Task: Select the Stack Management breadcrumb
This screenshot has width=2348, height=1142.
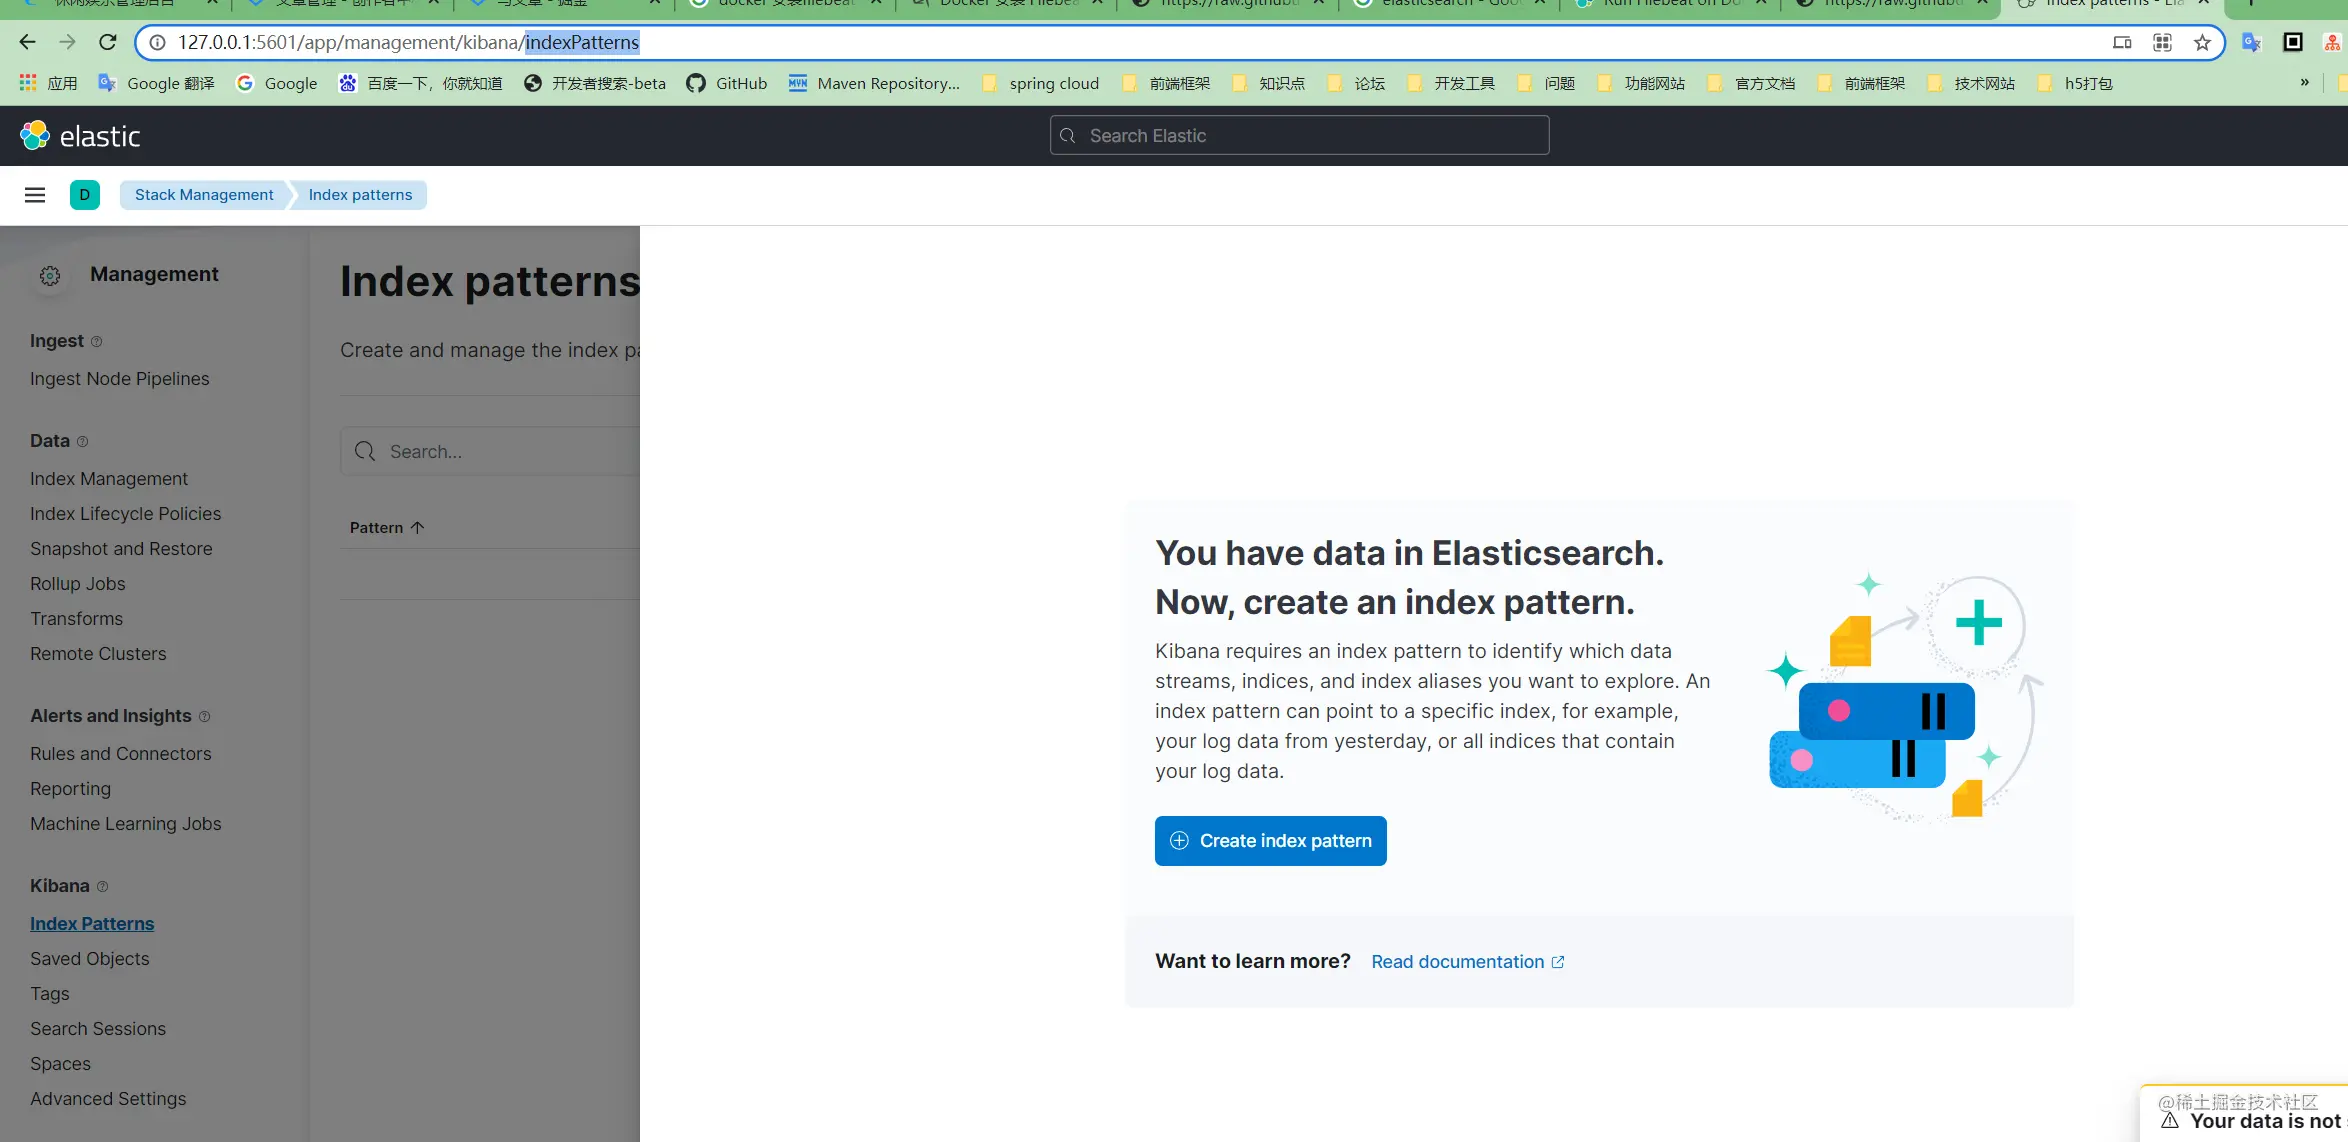Action: [204, 195]
